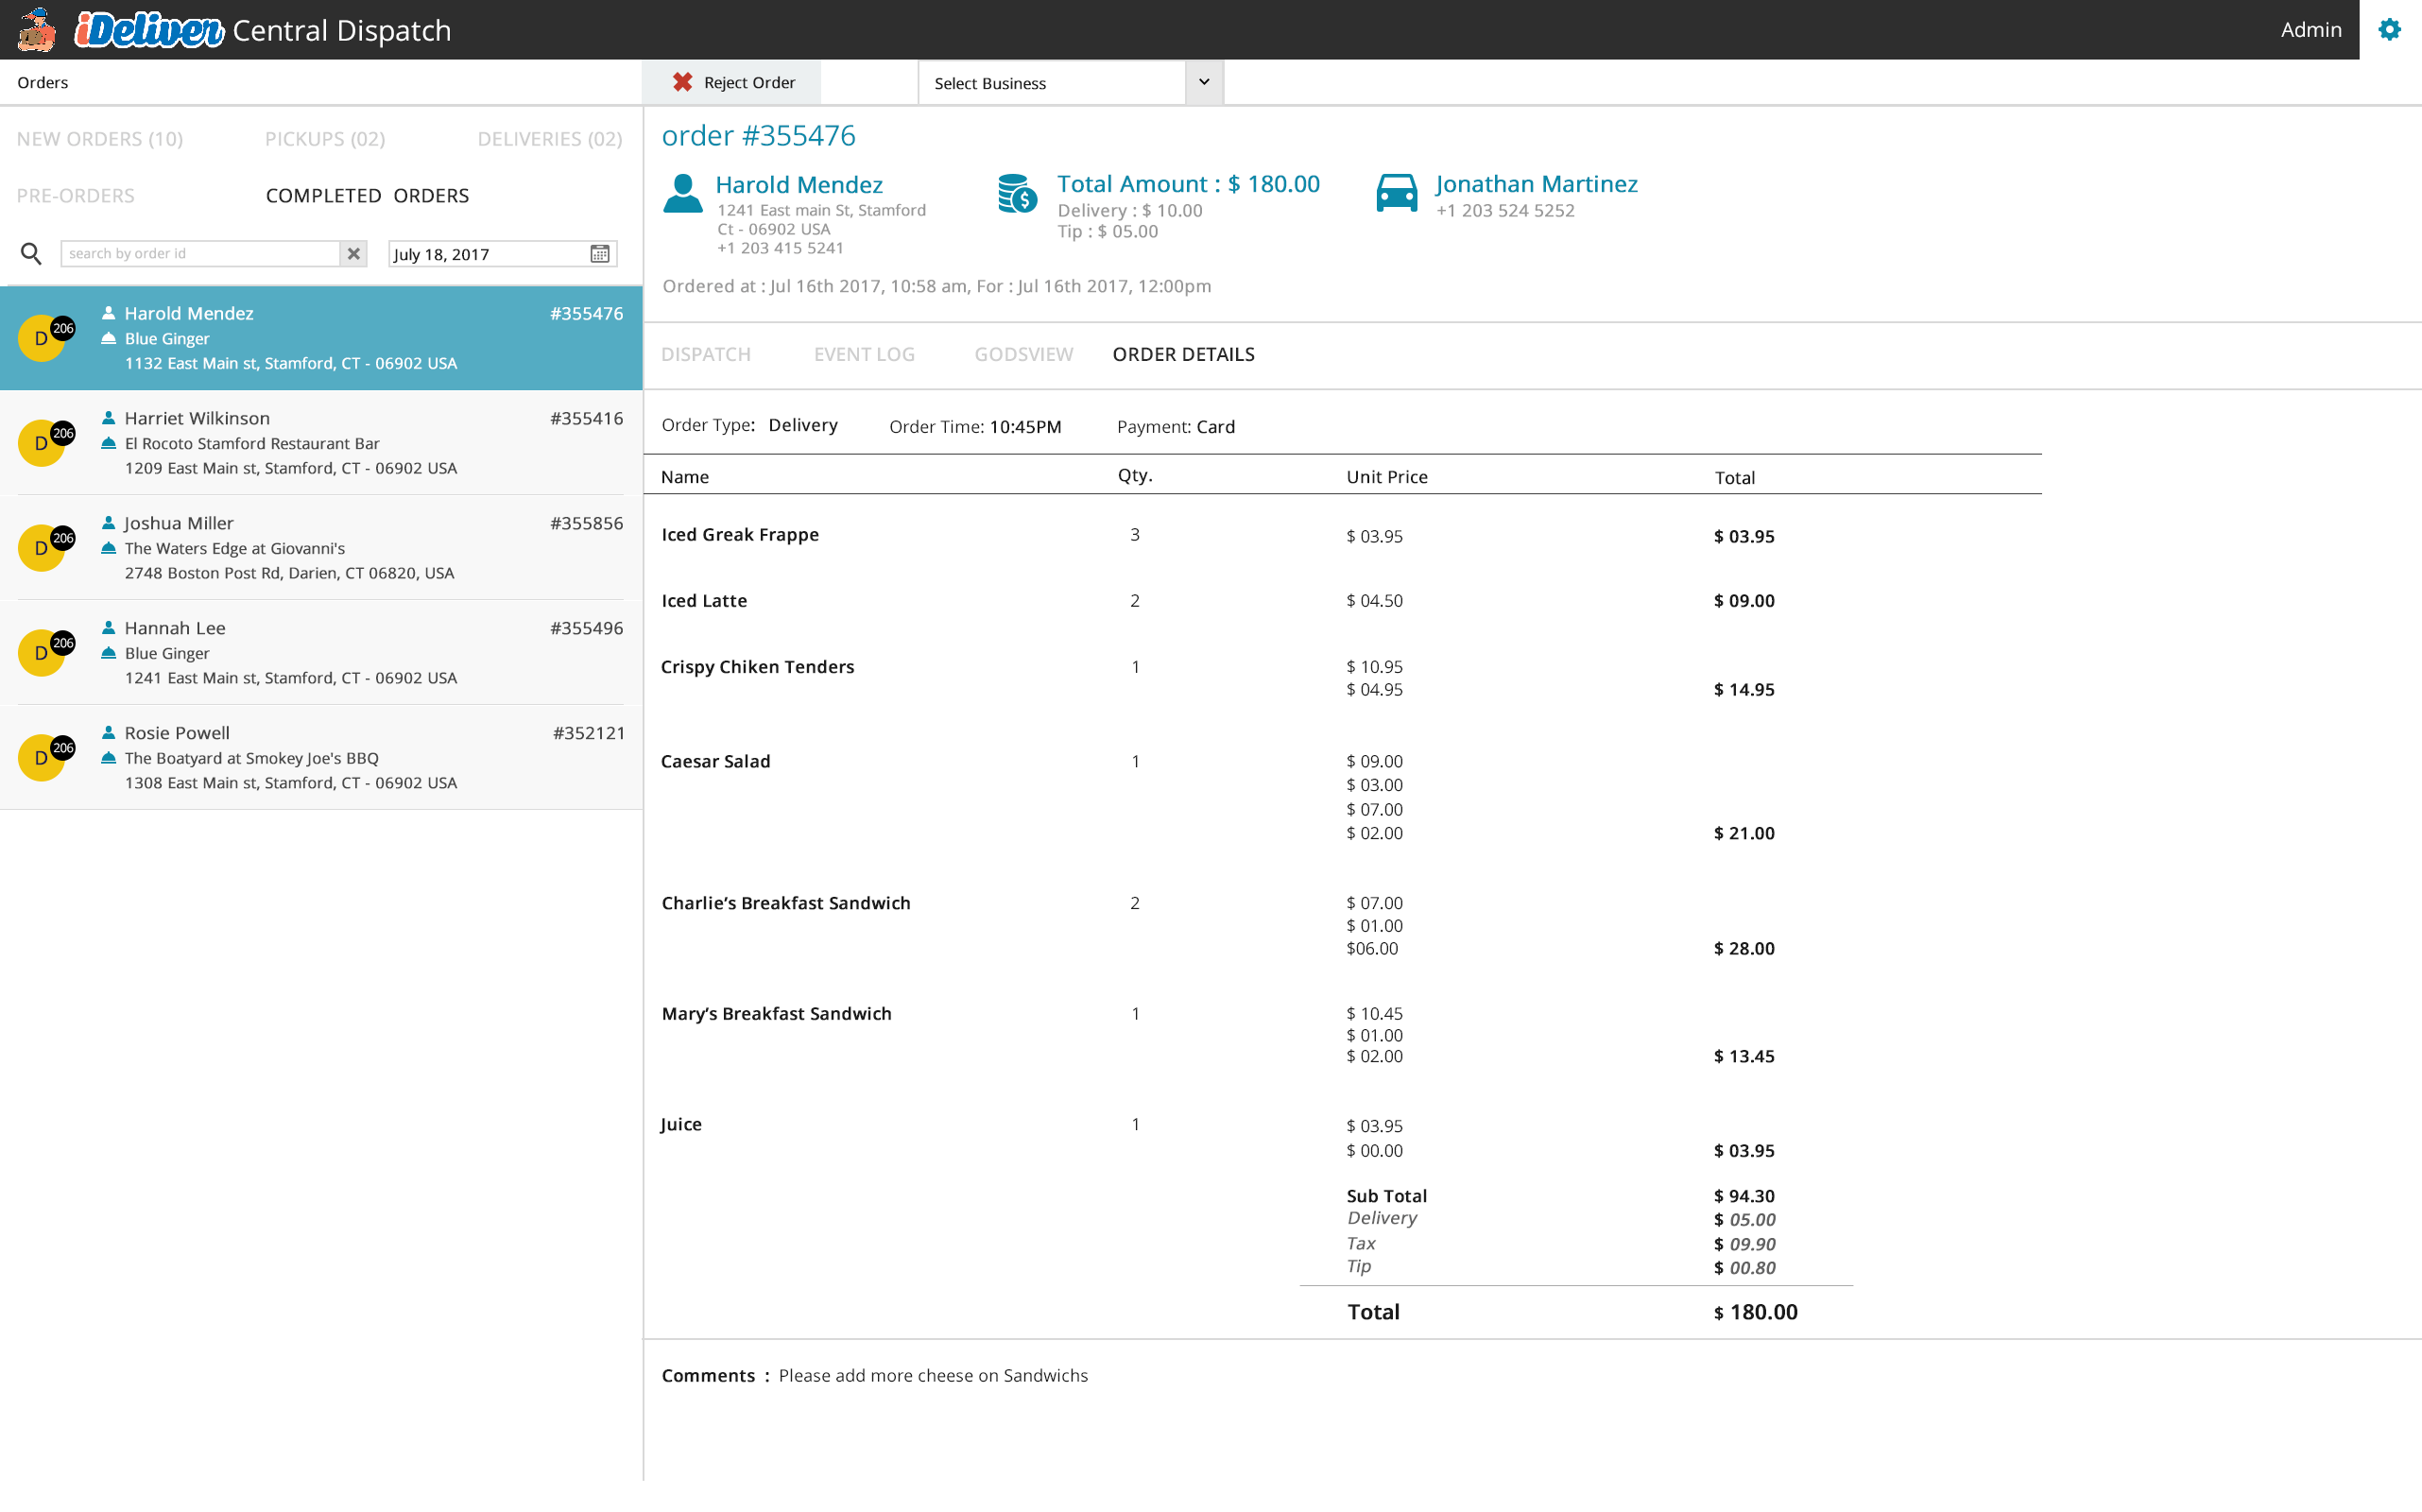Click the D badge on Harriet Wilkinson order

pyautogui.click(x=42, y=443)
